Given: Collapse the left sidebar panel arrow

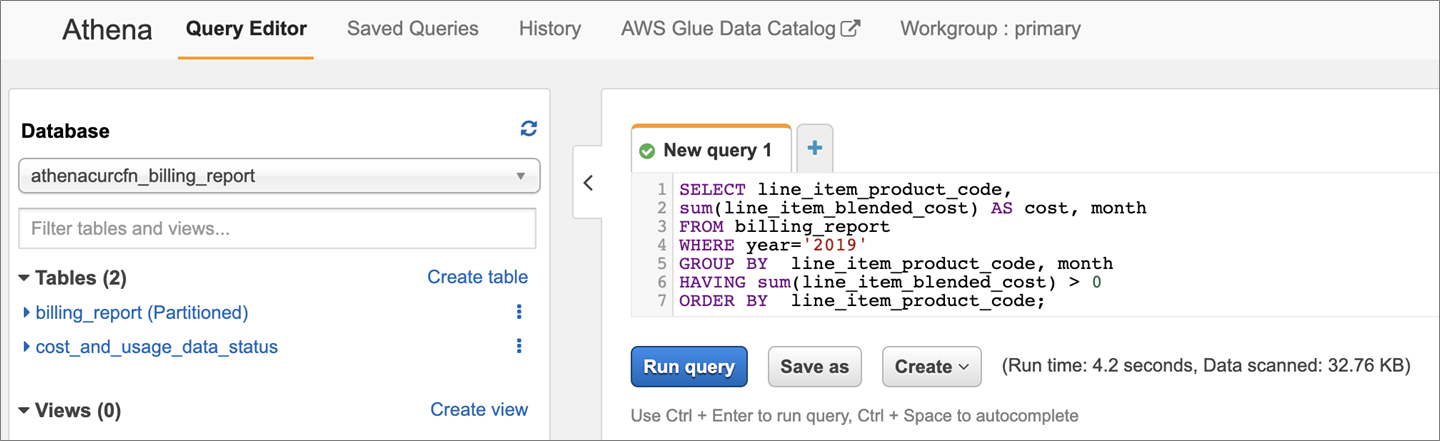Looking at the screenshot, I should 588,183.
